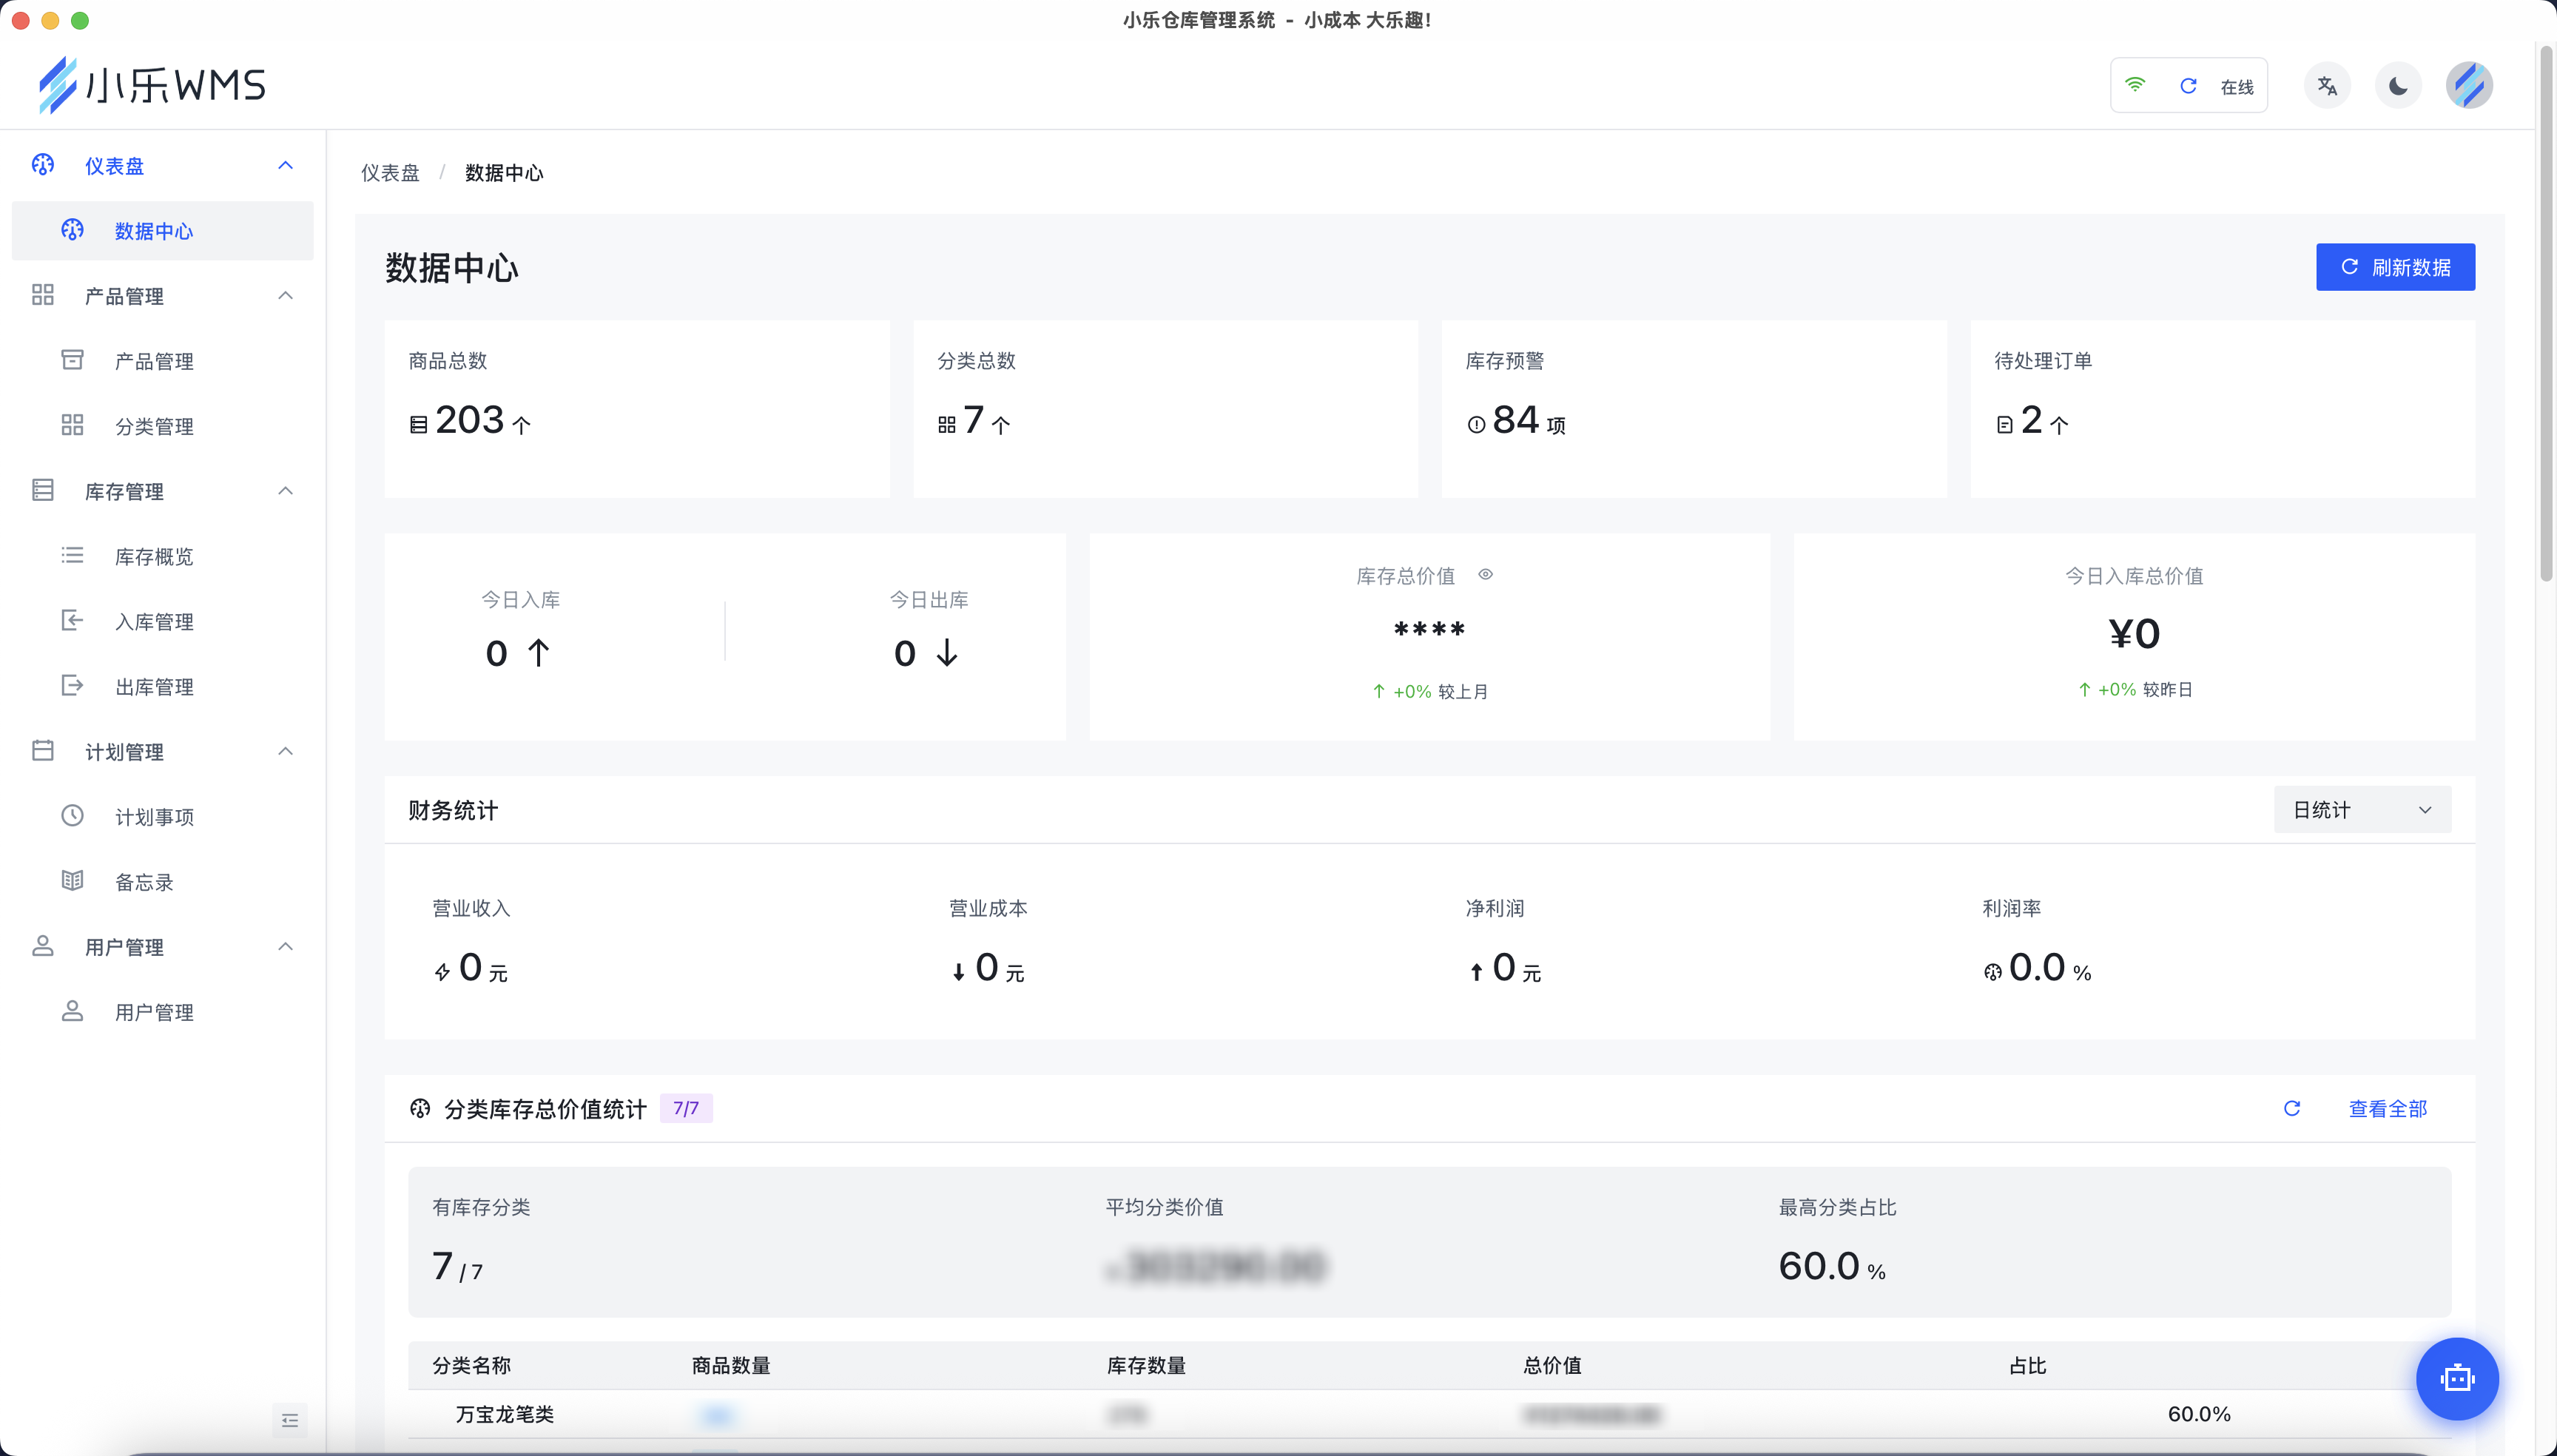The width and height of the screenshot is (2557, 1456).
Task: Click the language translation icon
Action: (2327, 86)
